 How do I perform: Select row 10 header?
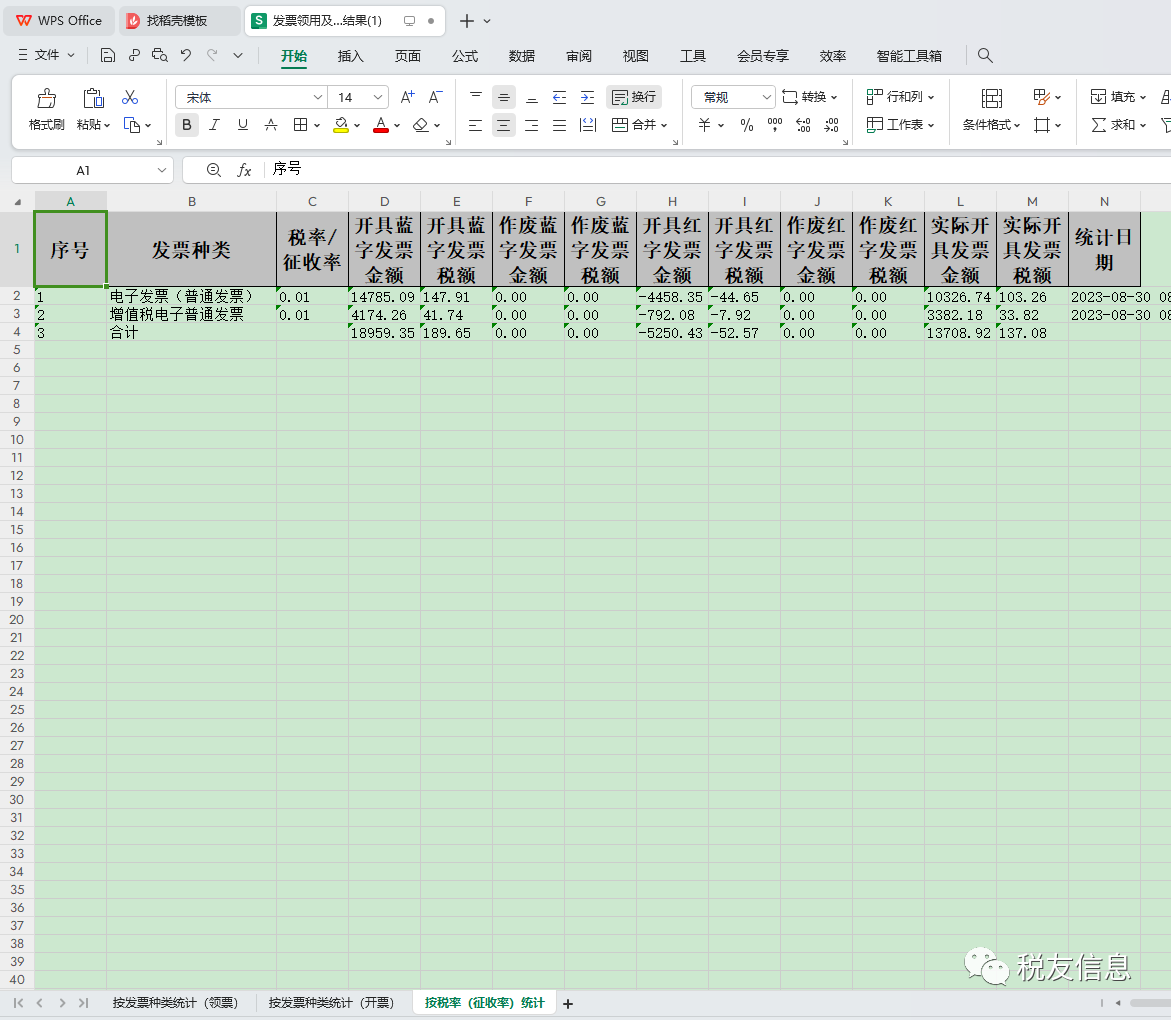coord(17,440)
